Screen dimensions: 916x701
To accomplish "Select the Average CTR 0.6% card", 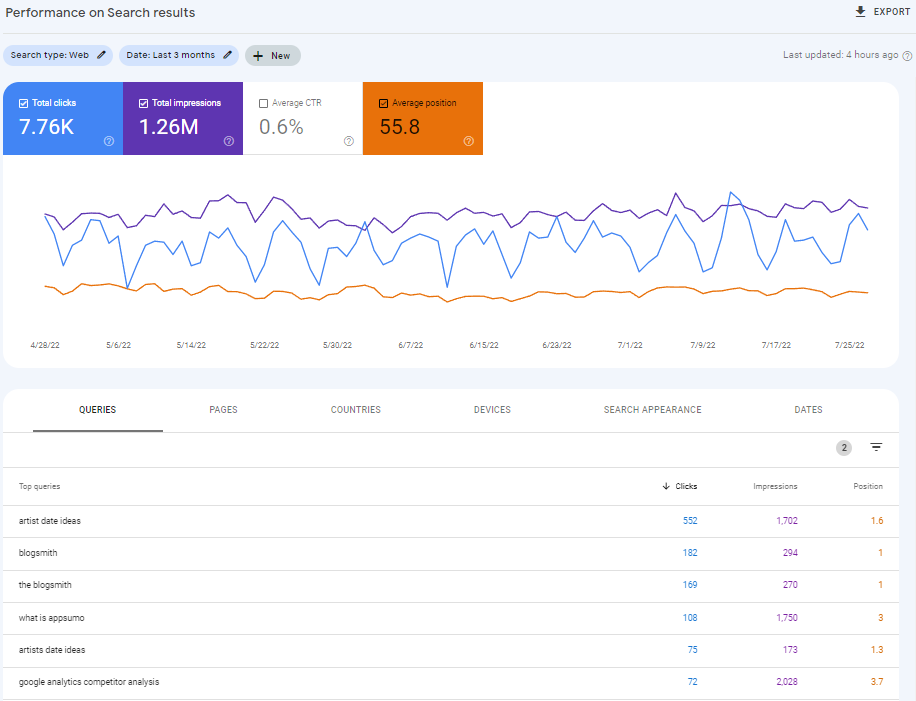I will [x=303, y=119].
